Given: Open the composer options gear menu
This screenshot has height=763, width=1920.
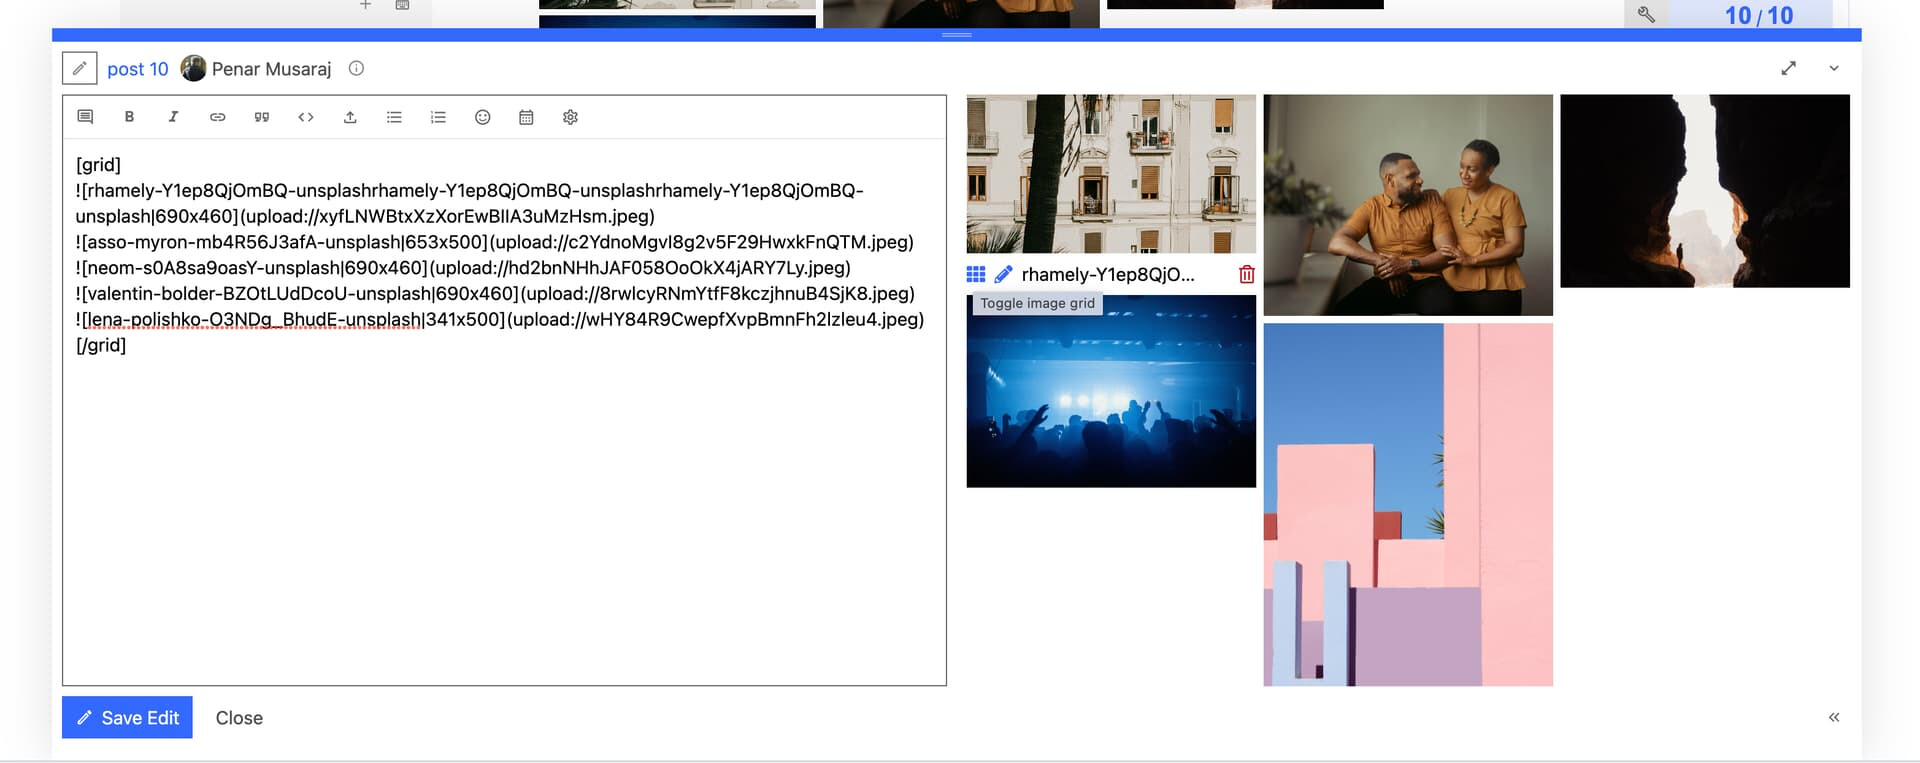Looking at the screenshot, I should [570, 117].
